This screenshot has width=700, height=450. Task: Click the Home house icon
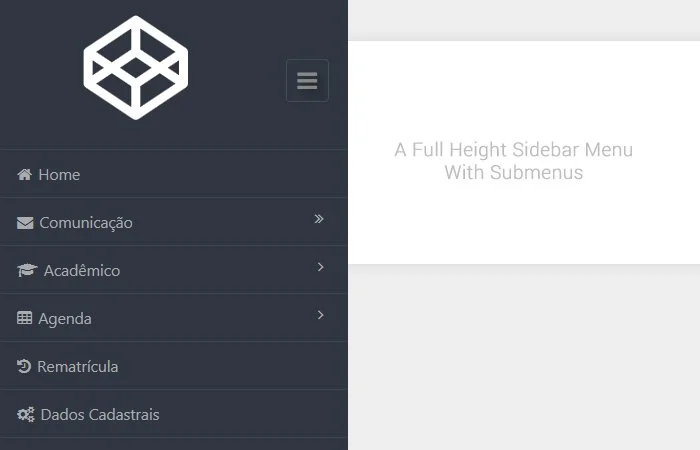click(25, 175)
